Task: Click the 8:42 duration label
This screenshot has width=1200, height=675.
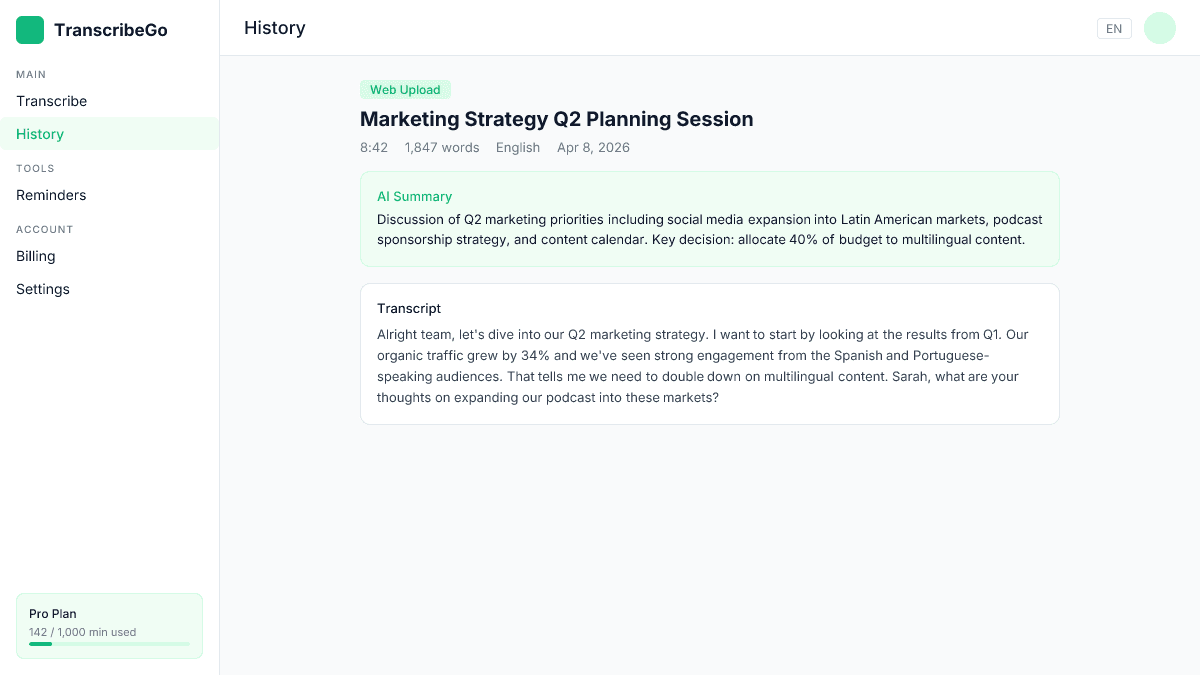Action: [374, 148]
